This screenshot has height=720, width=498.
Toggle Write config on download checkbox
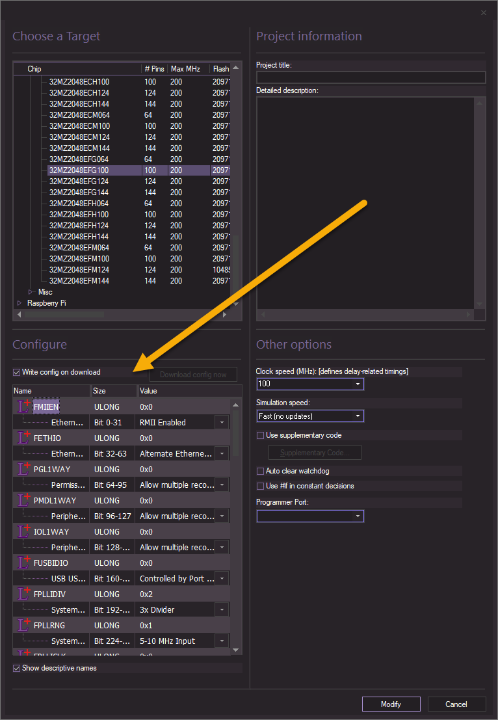point(17,372)
